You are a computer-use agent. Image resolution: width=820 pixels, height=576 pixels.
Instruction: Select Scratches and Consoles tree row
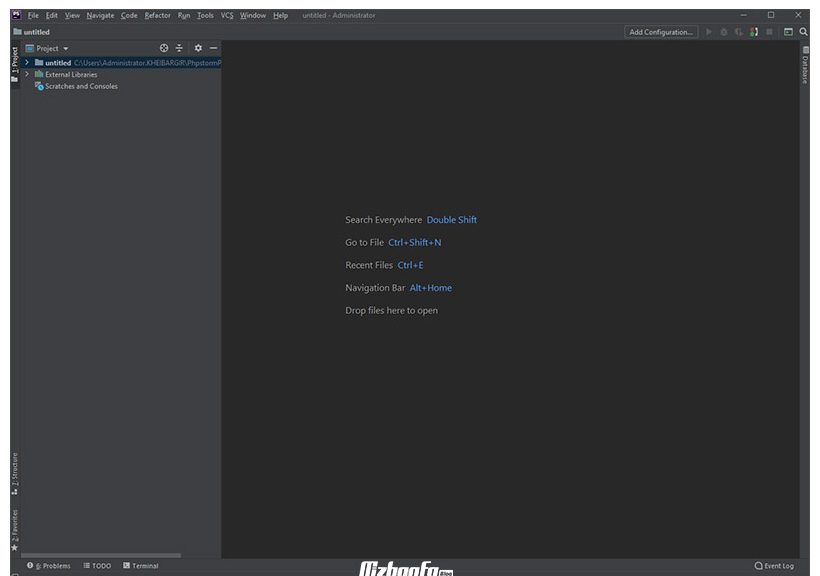pyautogui.click(x=121, y=86)
